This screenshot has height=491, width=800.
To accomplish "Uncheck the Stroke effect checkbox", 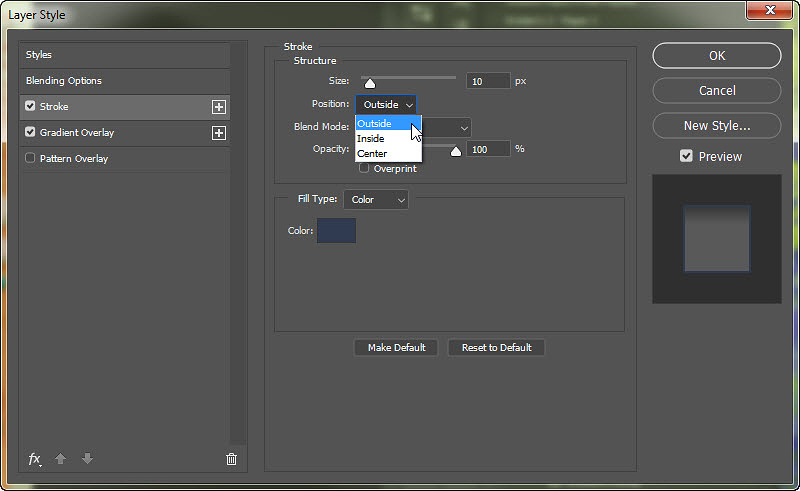I will click(30, 106).
